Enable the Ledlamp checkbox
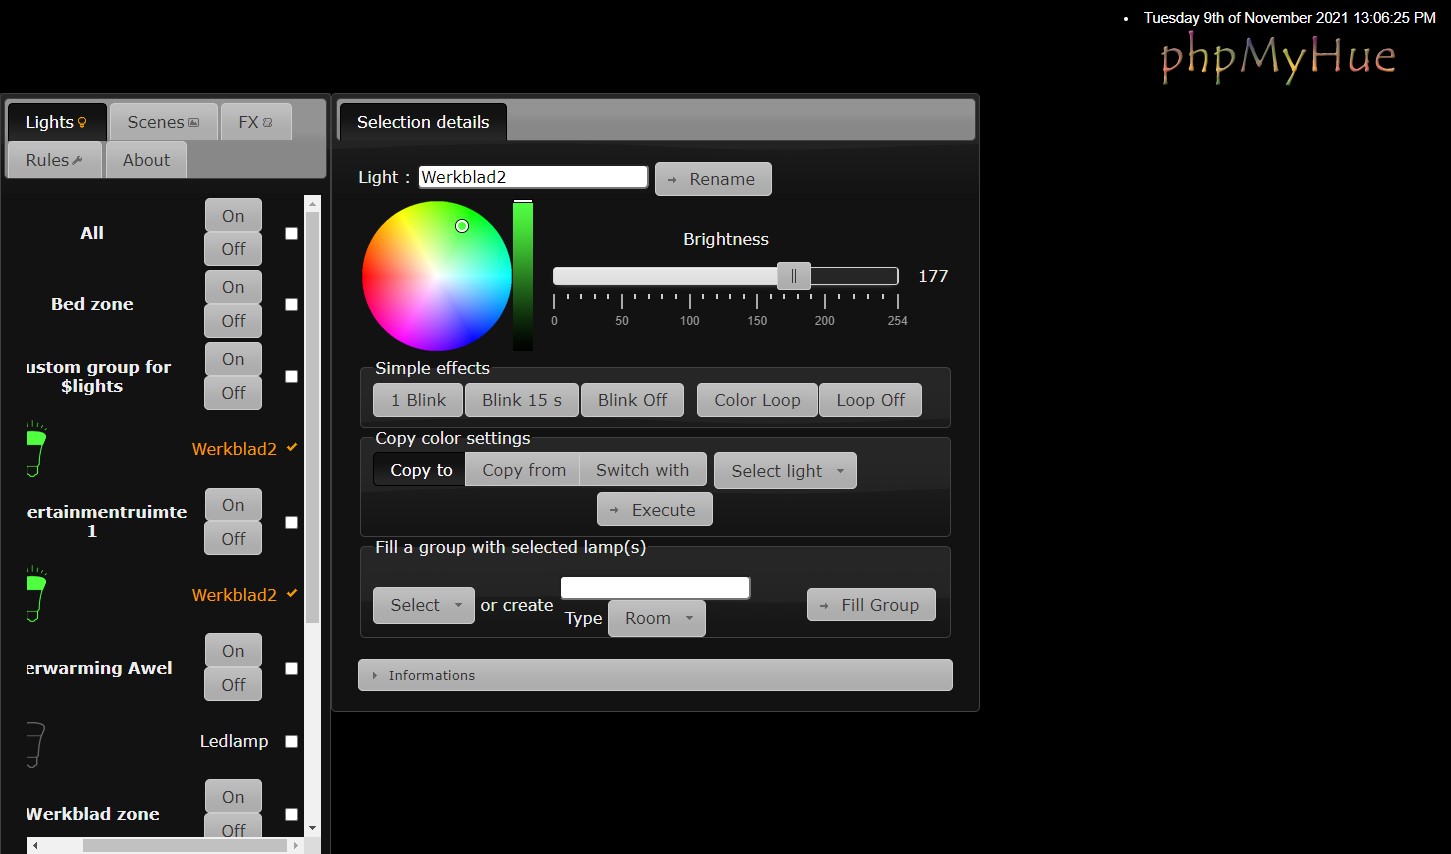The width and height of the screenshot is (1451, 854). (291, 742)
